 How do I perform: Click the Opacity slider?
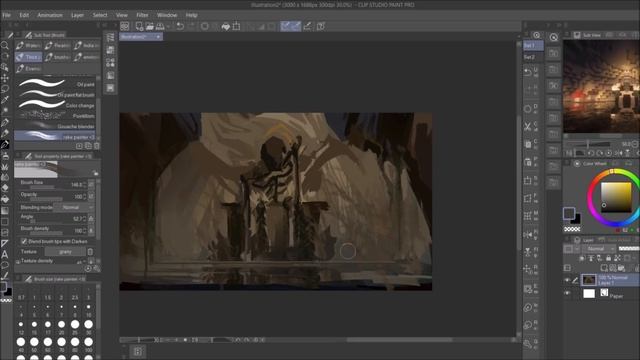(47, 199)
